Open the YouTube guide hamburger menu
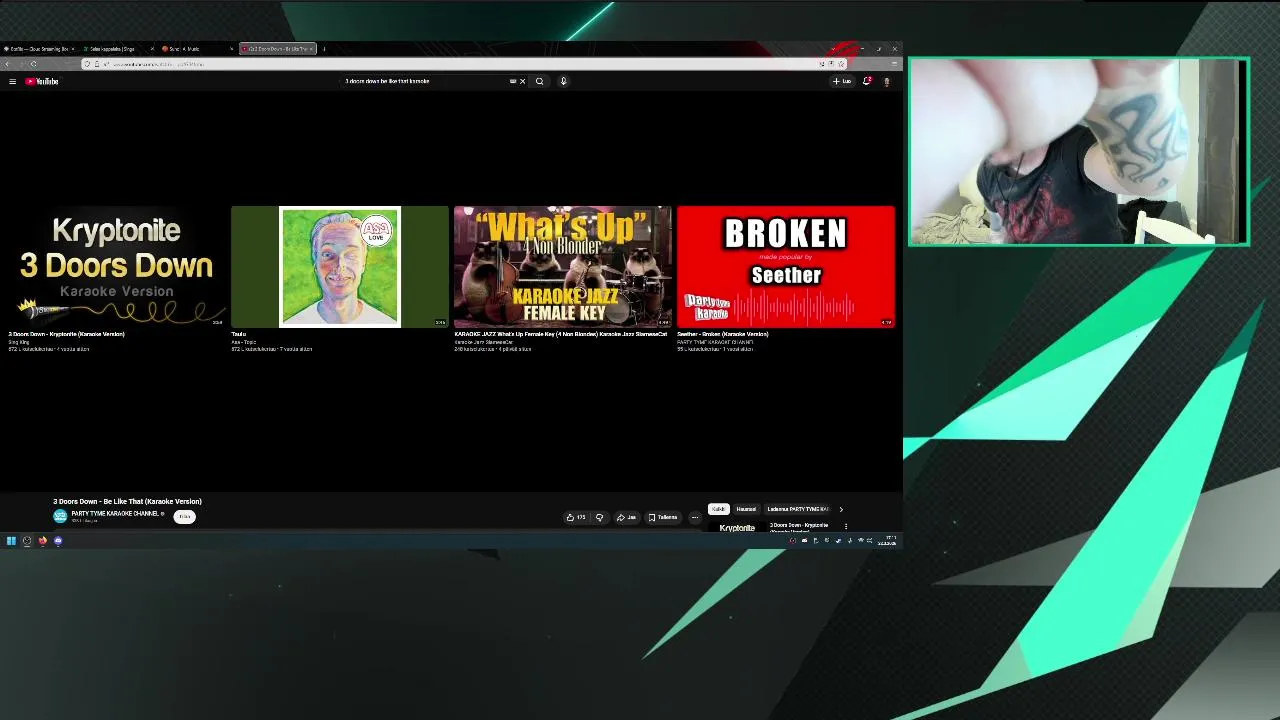Viewport: 1280px width, 720px height. pyautogui.click(x=12, y=81)
